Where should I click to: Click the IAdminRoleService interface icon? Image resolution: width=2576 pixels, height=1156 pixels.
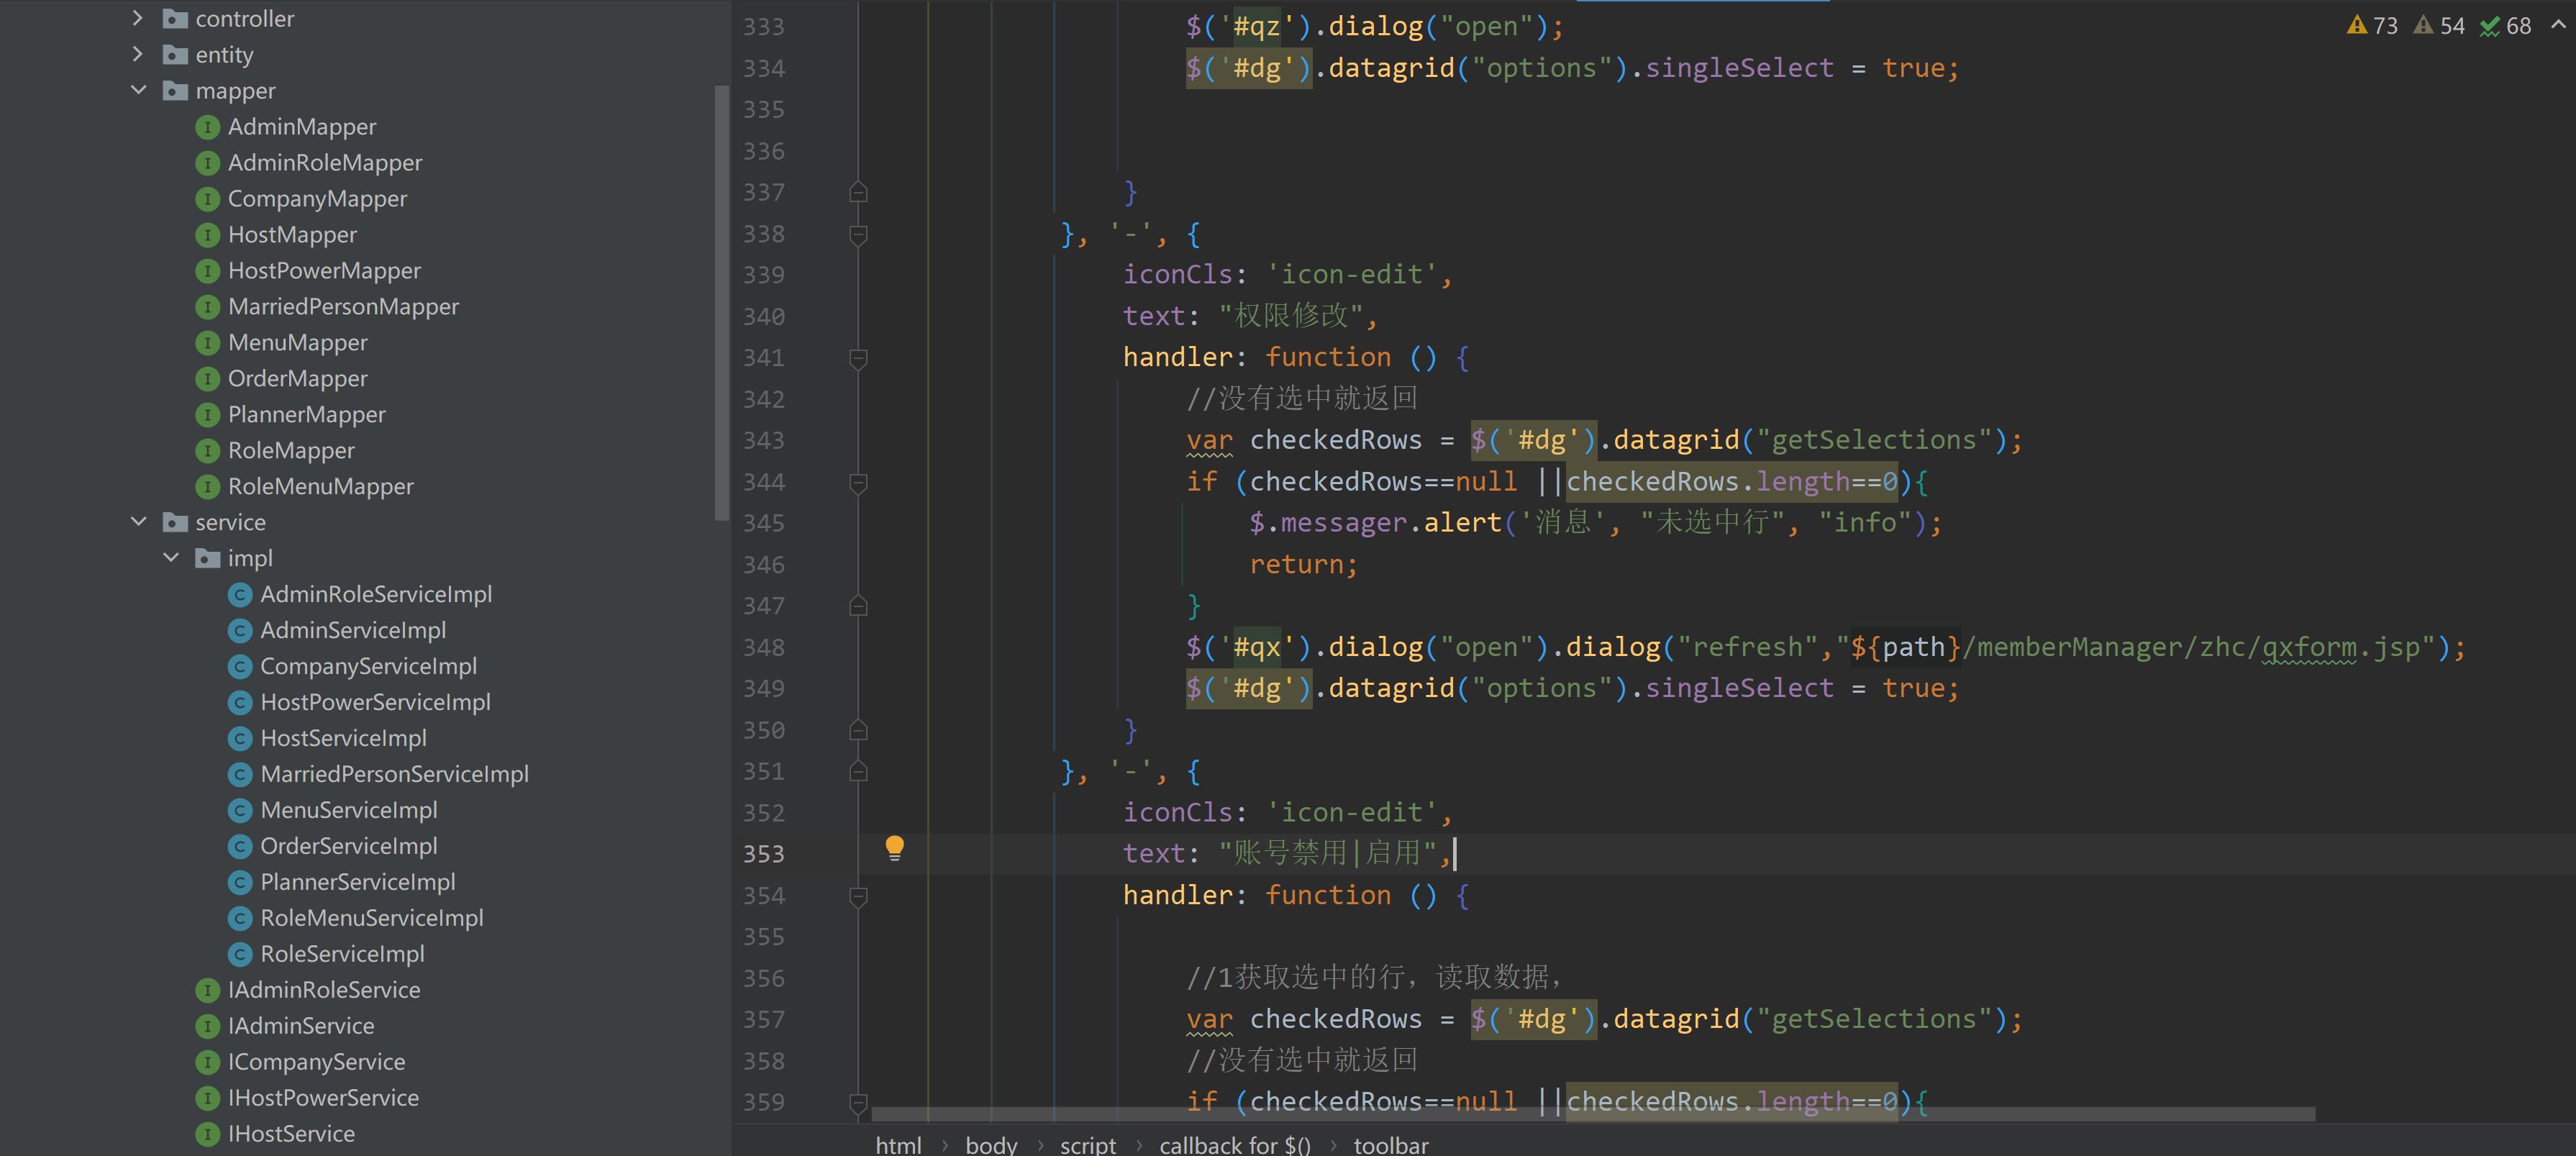pyautogui.click(x=207, y=990)
